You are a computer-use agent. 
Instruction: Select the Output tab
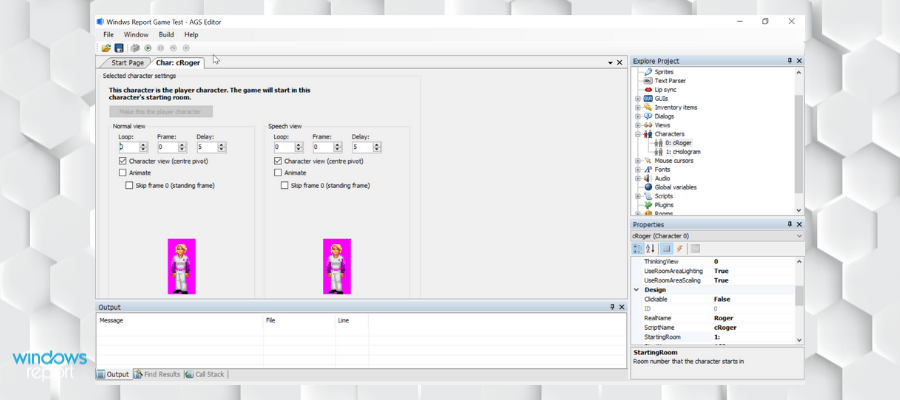(x=114, y=374)
